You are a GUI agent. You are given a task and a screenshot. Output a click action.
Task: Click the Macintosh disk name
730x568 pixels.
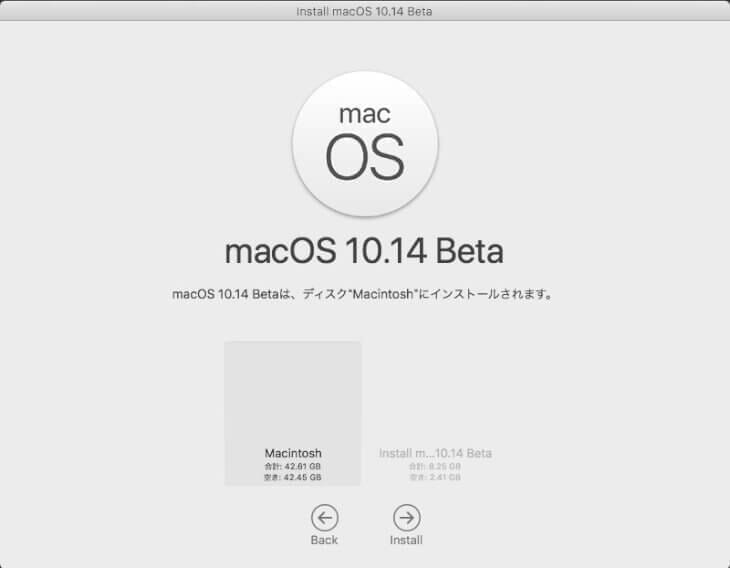pyautogui.click(x=293, y=453)
